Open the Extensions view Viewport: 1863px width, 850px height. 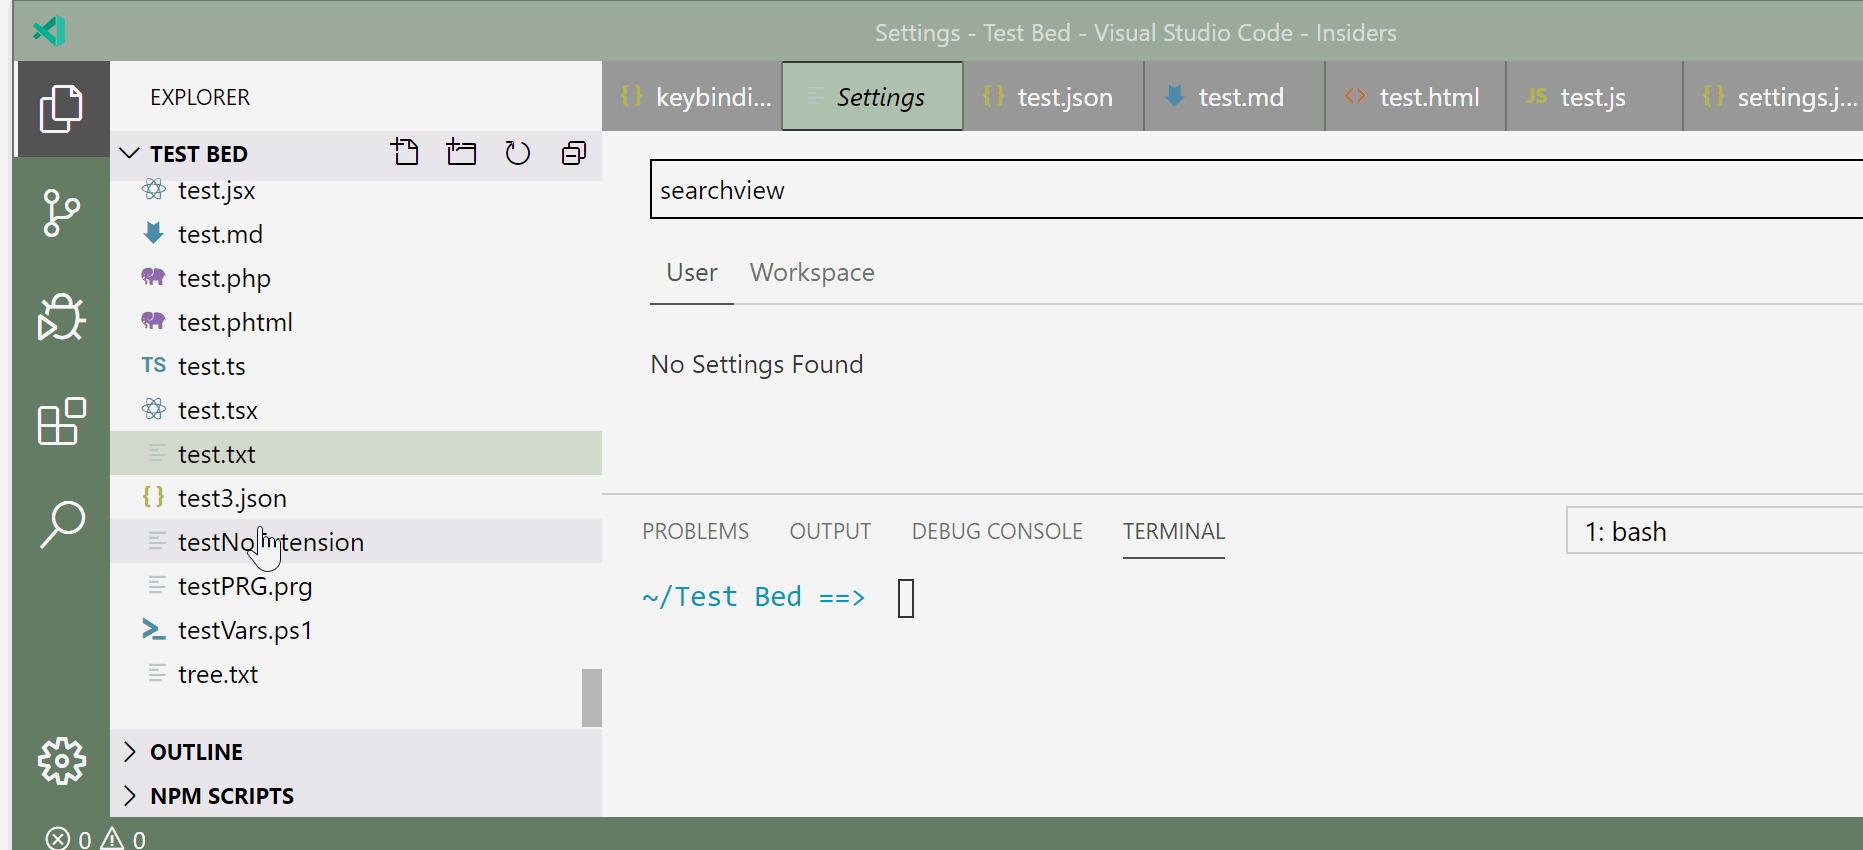coord(61,421)
